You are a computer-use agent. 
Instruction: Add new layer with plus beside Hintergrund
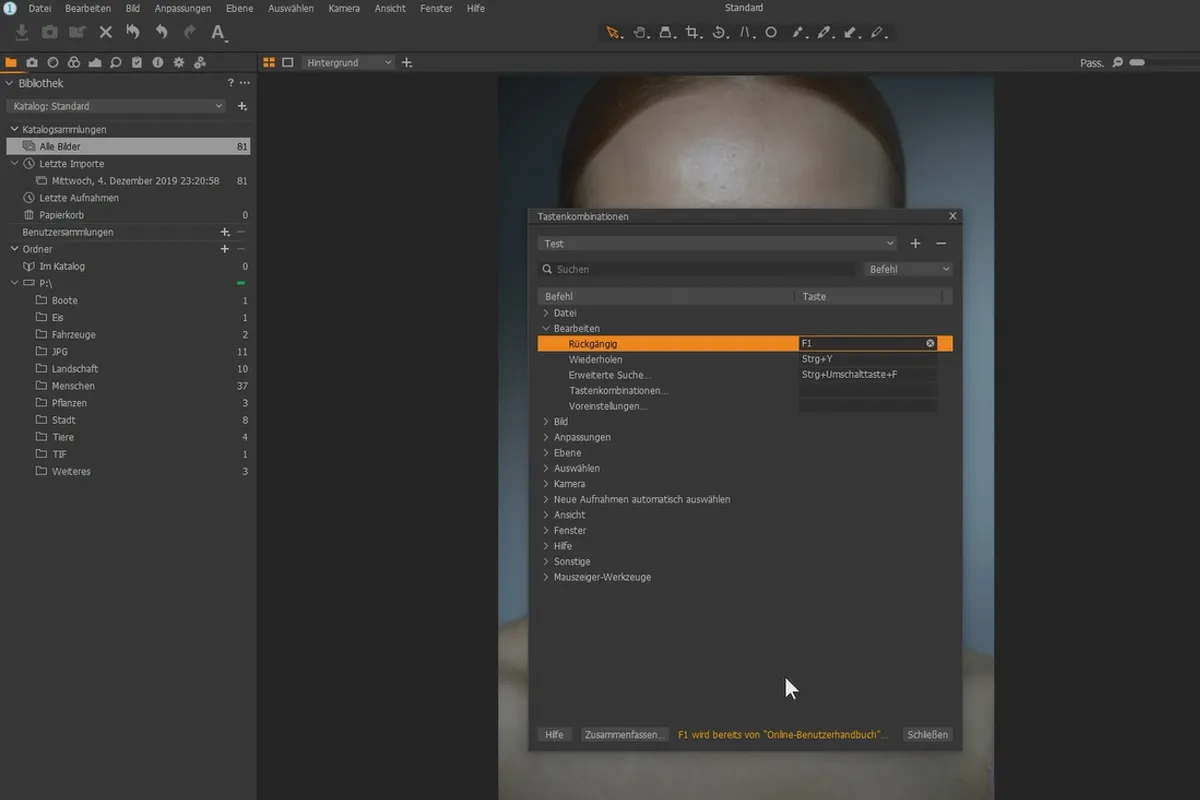406,62
